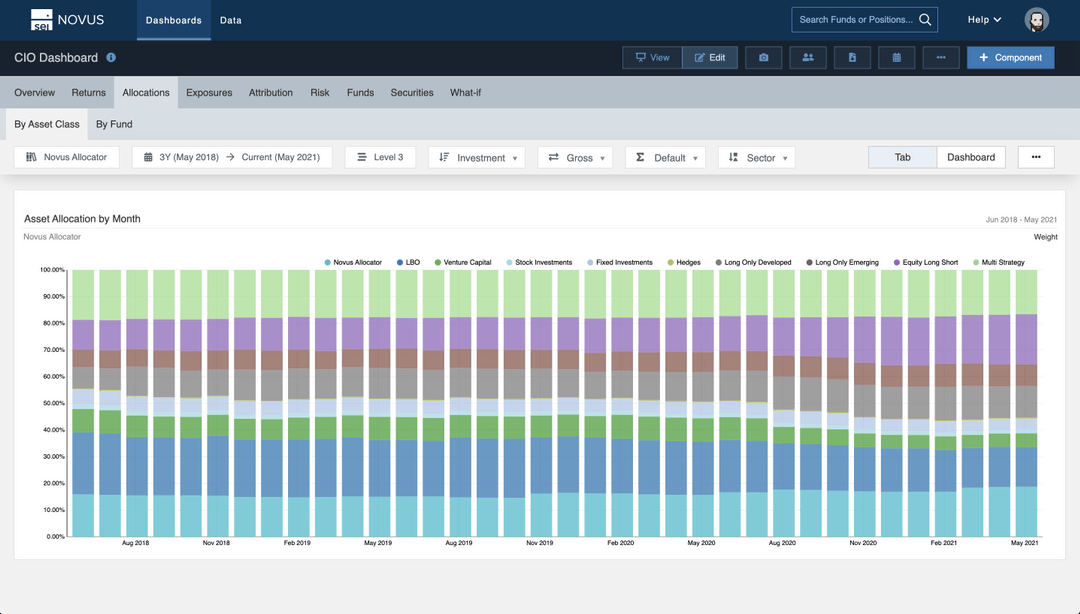Open the Investment sort dropdown
This screenshot has width=1080, height=614.
coord(477,156)
